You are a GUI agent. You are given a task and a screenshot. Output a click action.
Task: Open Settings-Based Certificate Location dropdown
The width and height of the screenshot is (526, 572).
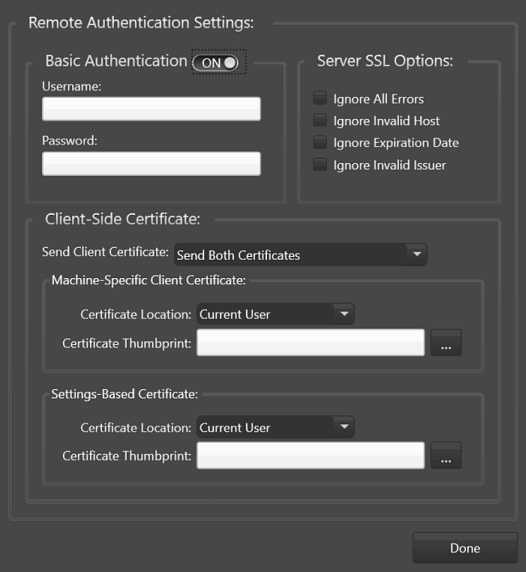(x=275, y=427)
